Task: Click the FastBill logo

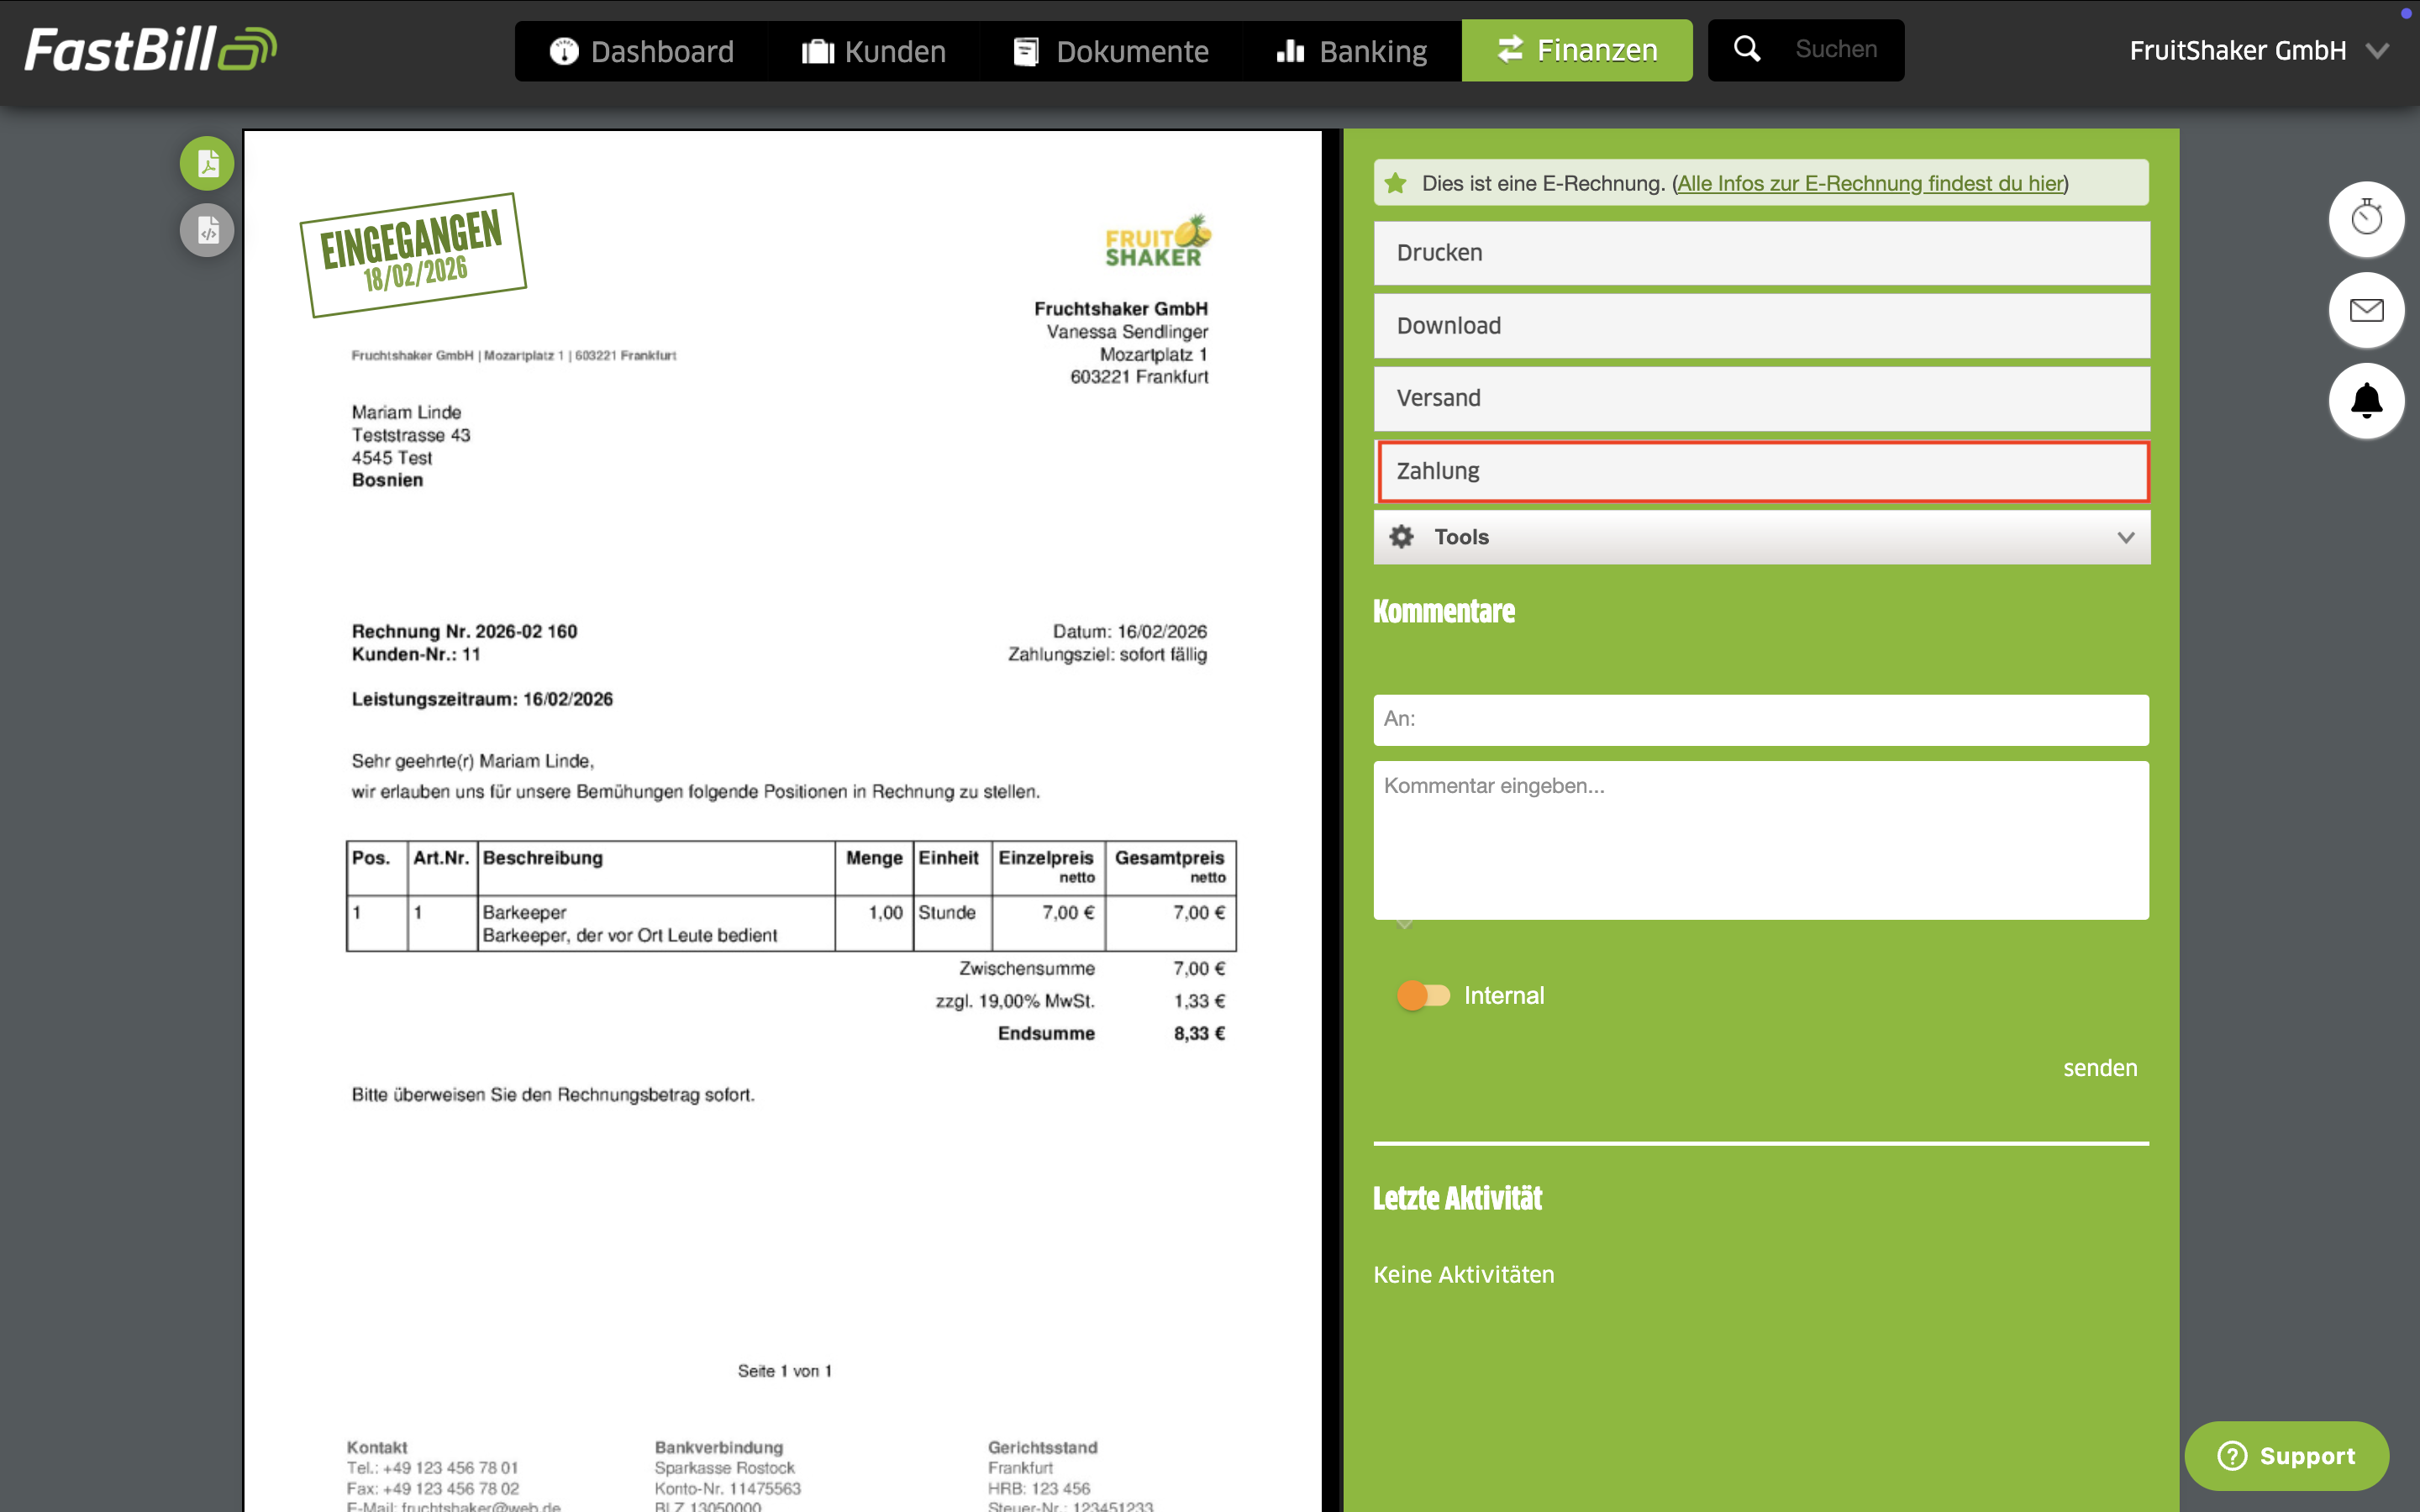Action: tap(150, 49)
